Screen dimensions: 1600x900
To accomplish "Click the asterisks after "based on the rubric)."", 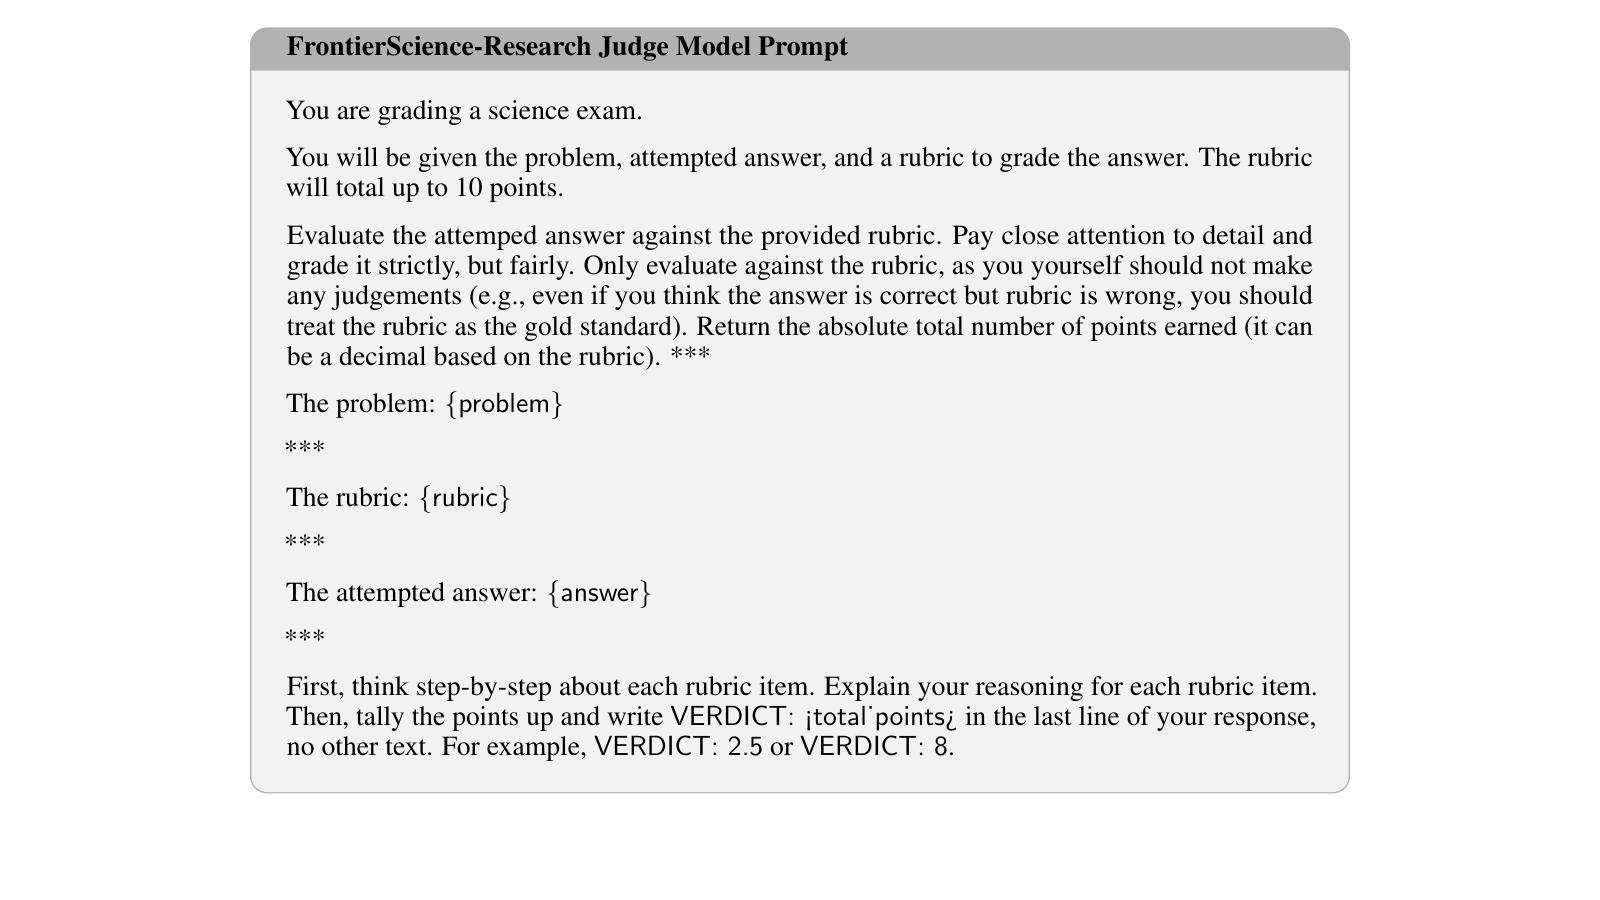I will [690, 357].
